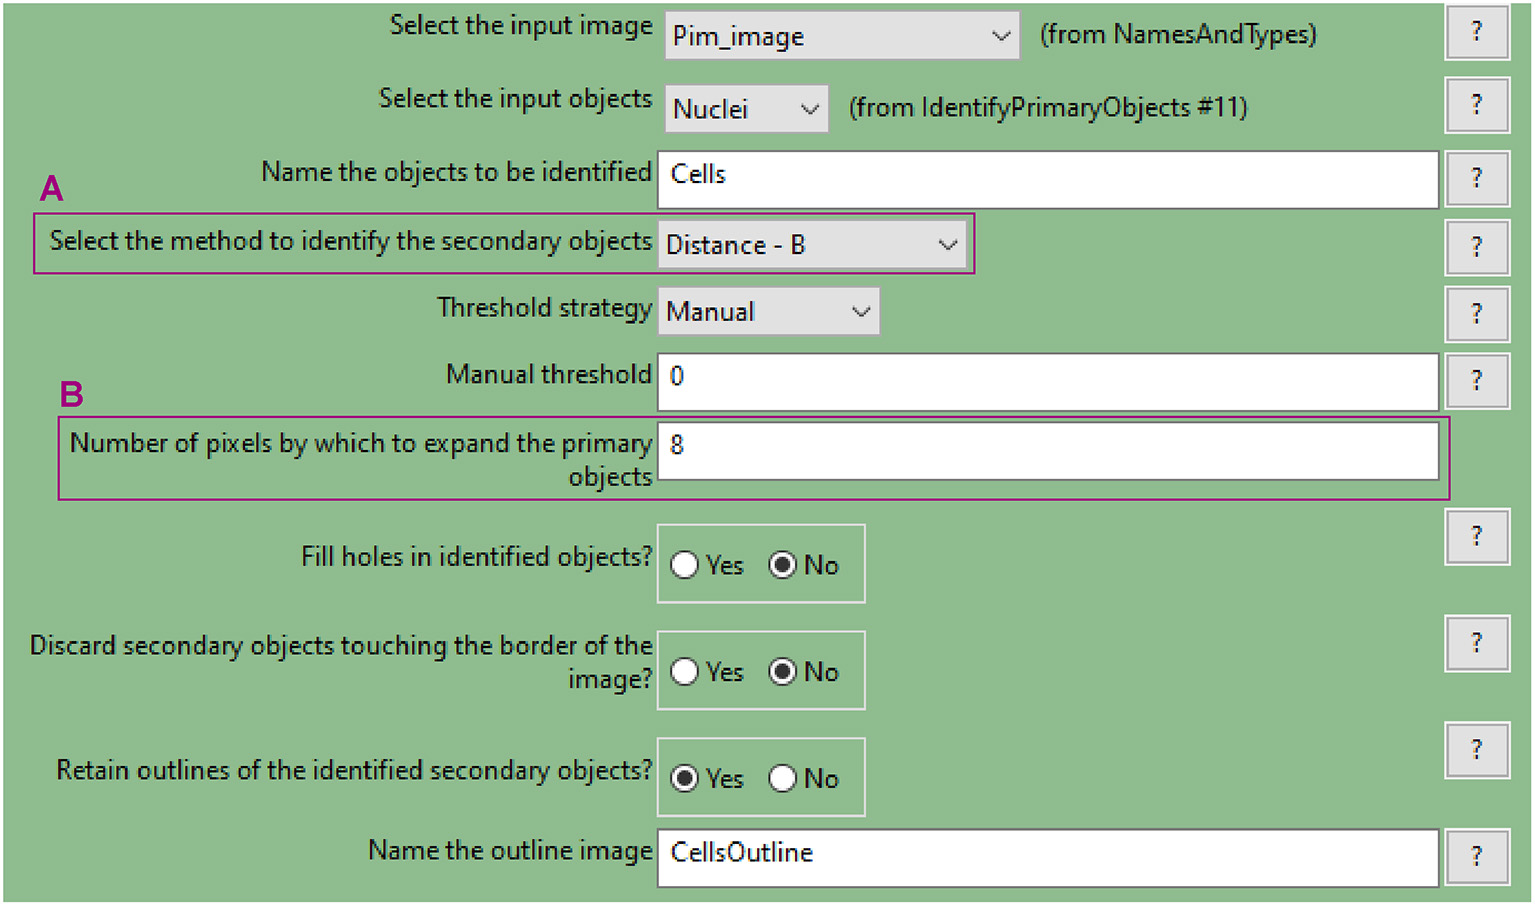Open help for secondary objects method

tap(1476, 247)
